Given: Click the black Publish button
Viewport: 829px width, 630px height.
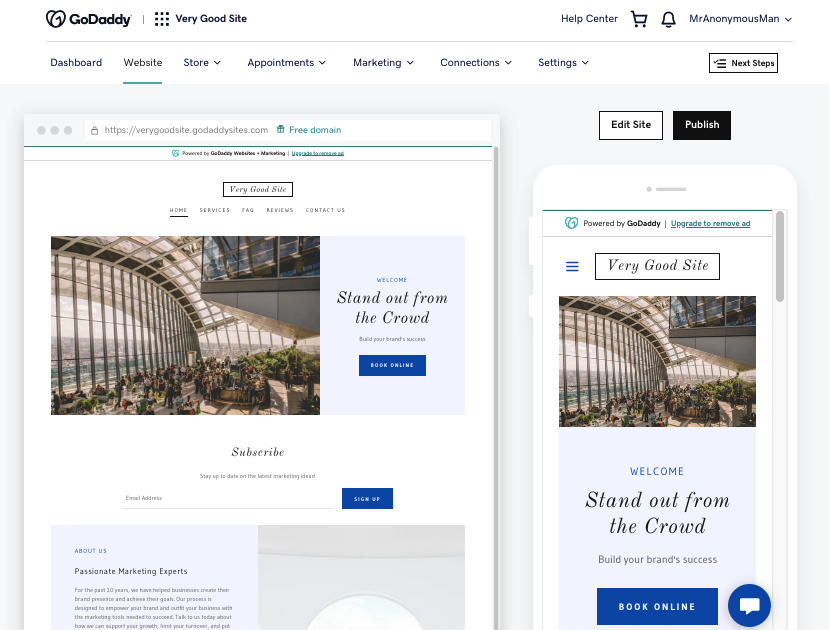Looking at the screenshot, I should pyautogui.click(x=702, y=125).
